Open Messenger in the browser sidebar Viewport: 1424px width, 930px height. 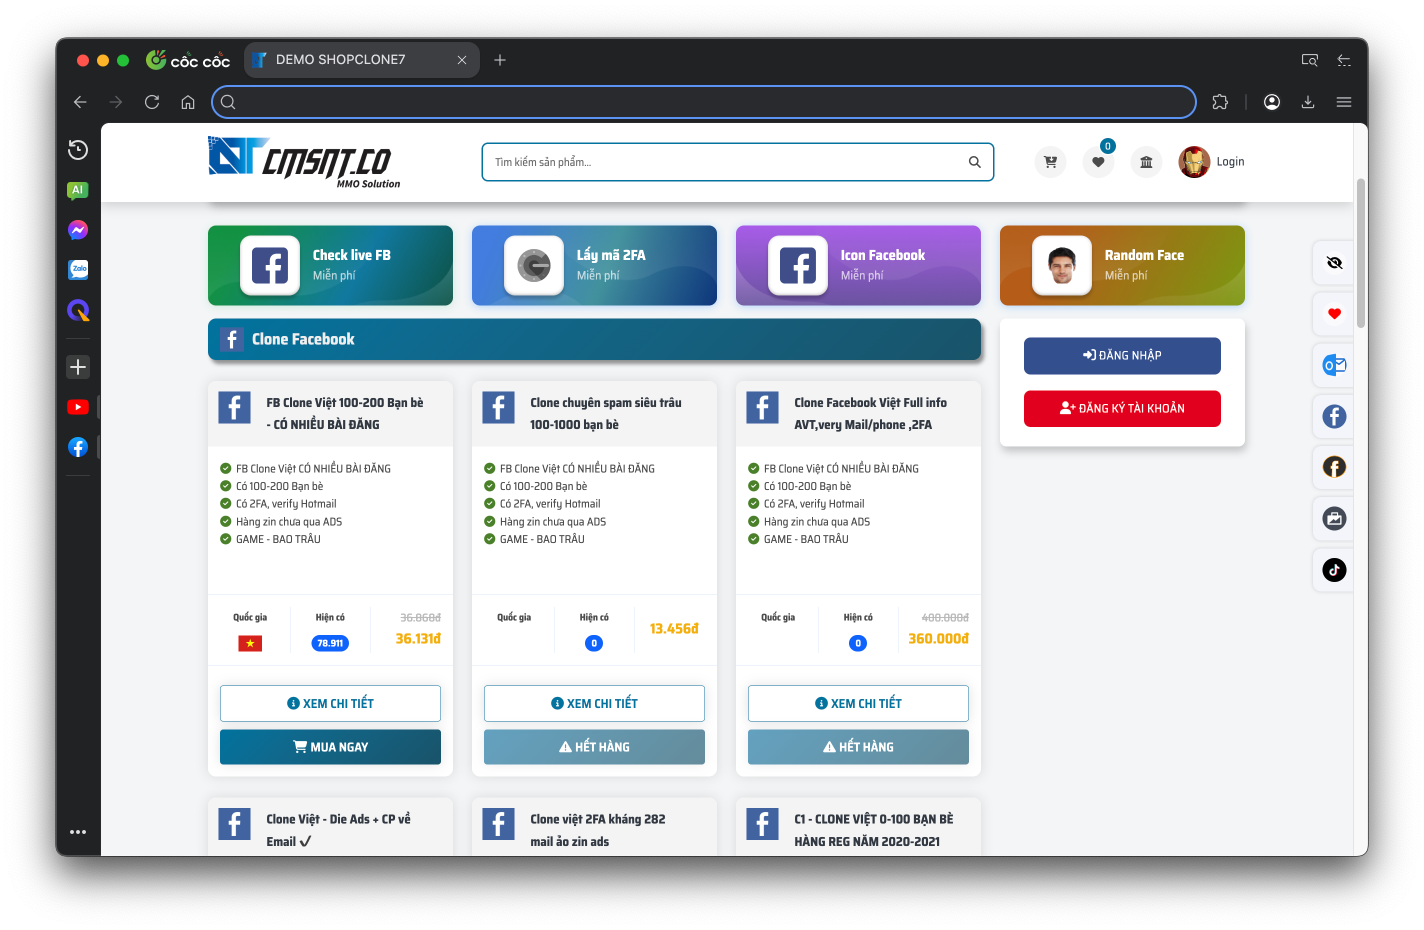click(78, 230)
